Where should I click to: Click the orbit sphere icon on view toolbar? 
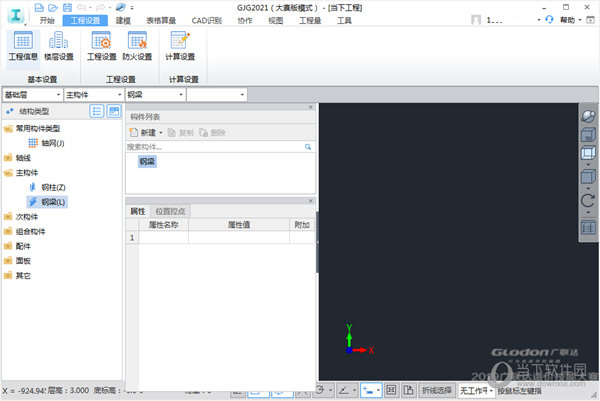click(x=588, y=116)
